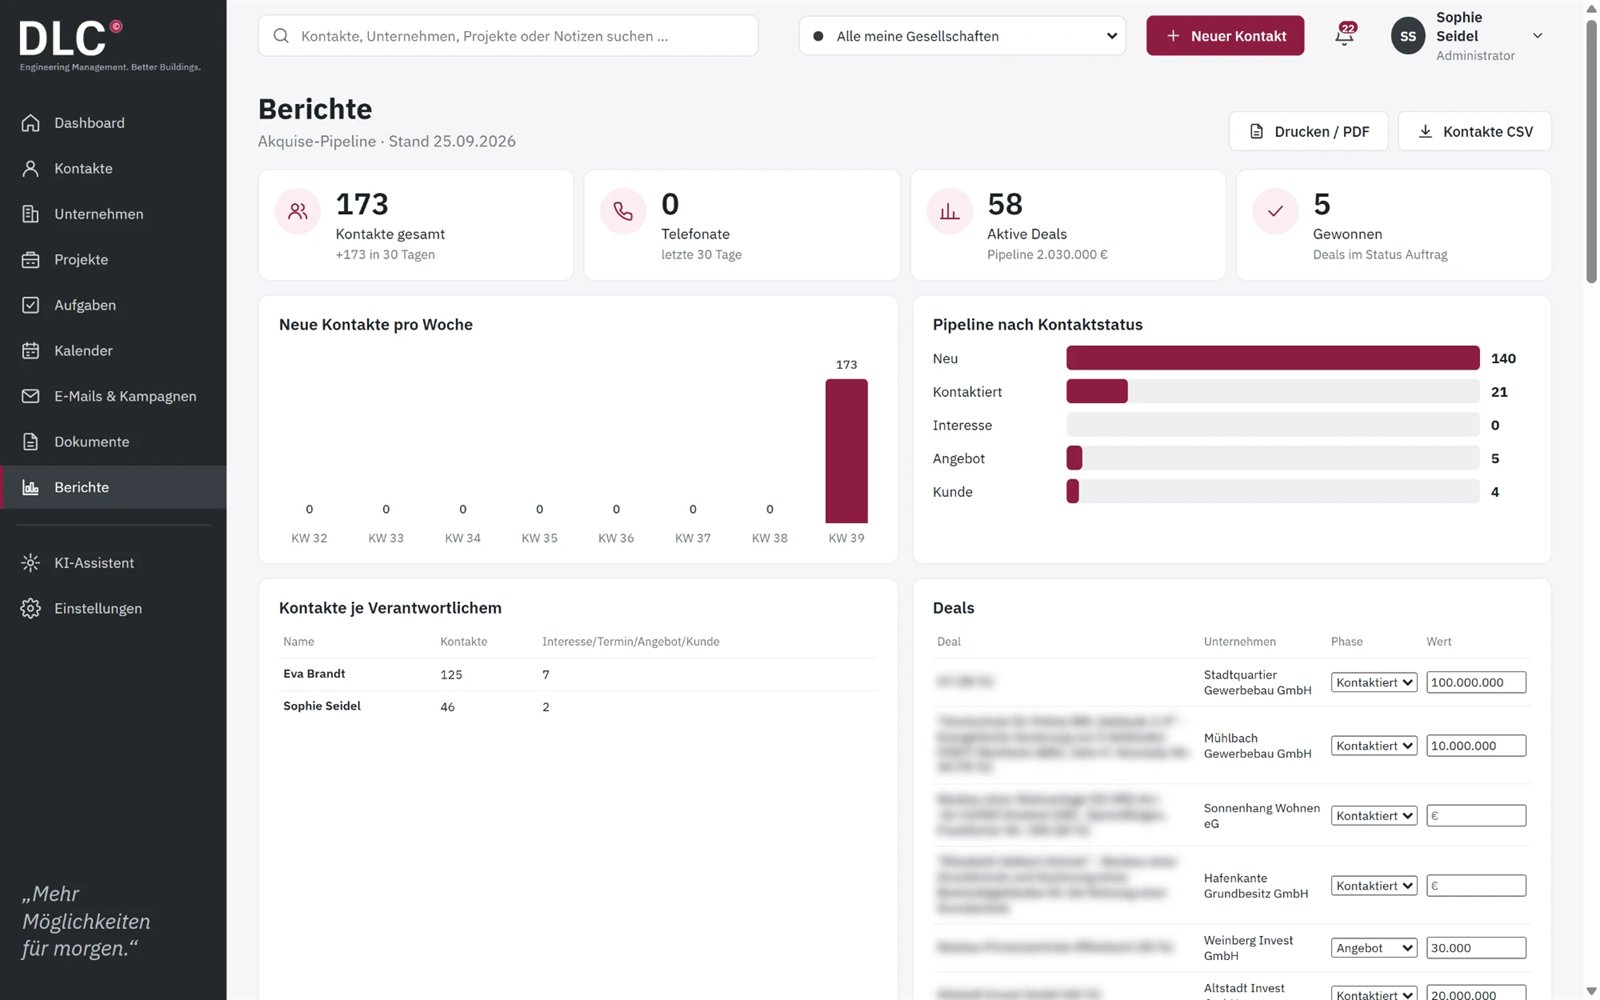Open Kalender from sidebar icon
1600x1000 pixels.
(x=31, y=351)
